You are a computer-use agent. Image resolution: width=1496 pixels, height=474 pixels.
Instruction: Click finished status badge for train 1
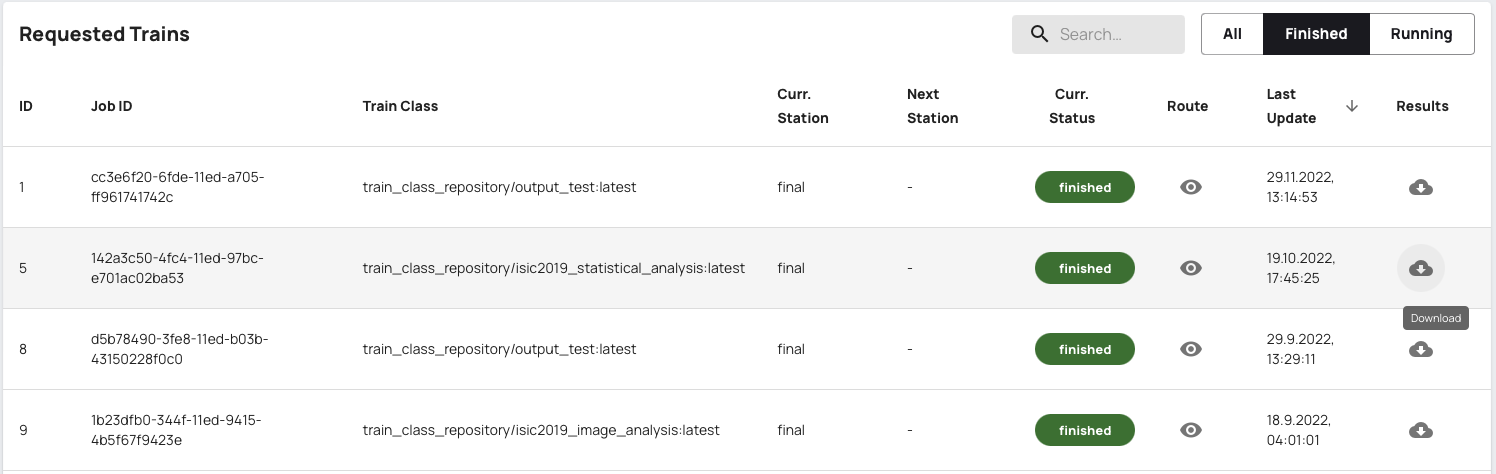[1085, 187]
